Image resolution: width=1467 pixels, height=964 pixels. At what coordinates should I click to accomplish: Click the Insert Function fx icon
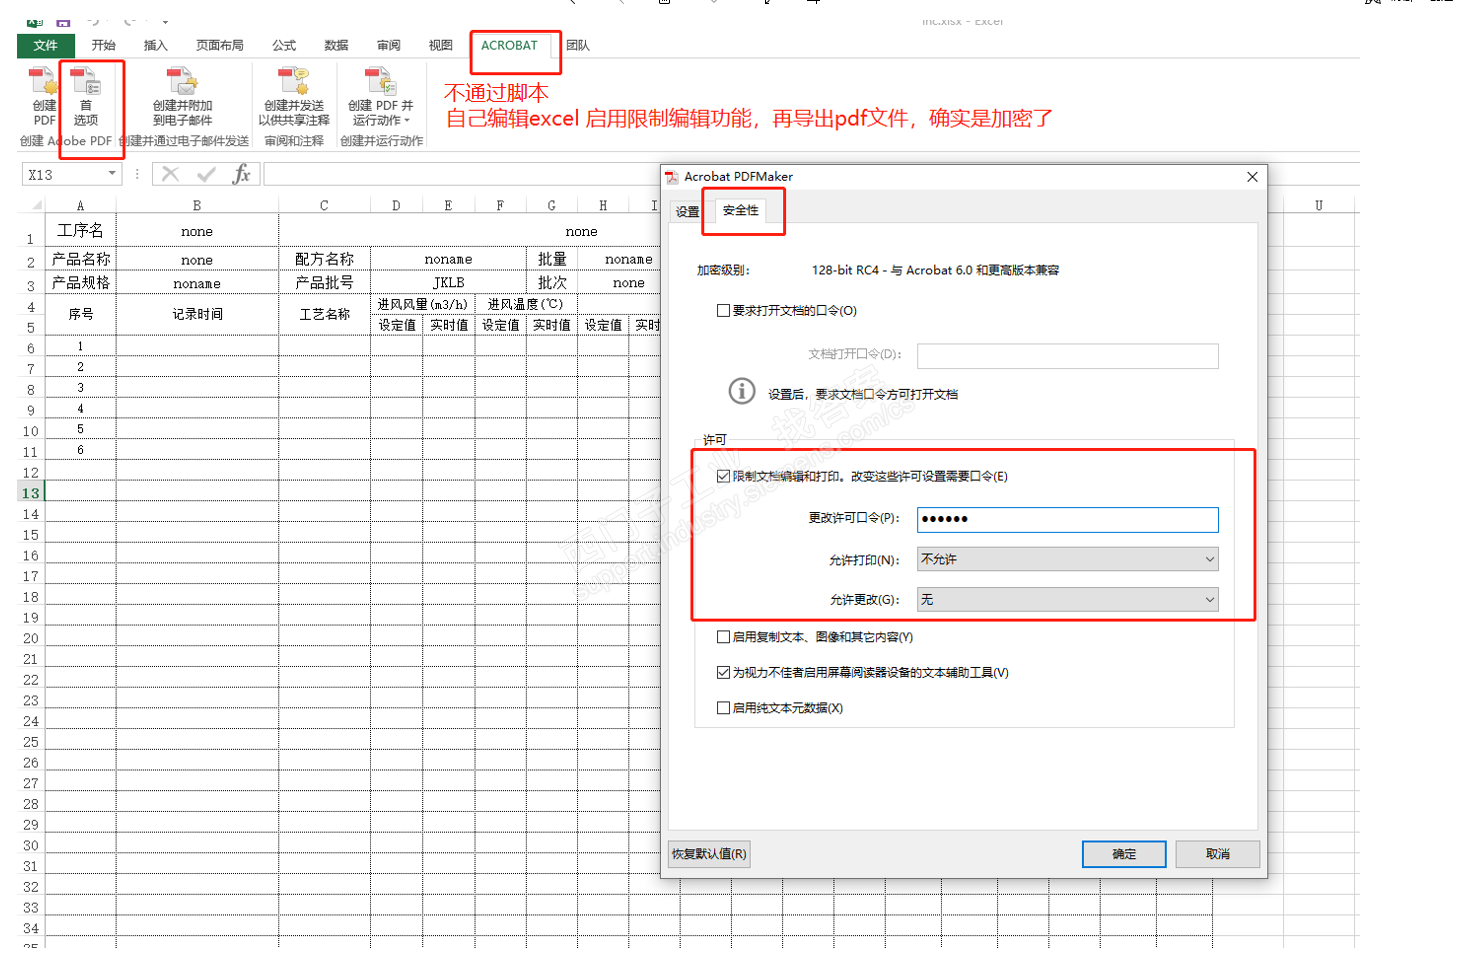click(x=241, y=174)
